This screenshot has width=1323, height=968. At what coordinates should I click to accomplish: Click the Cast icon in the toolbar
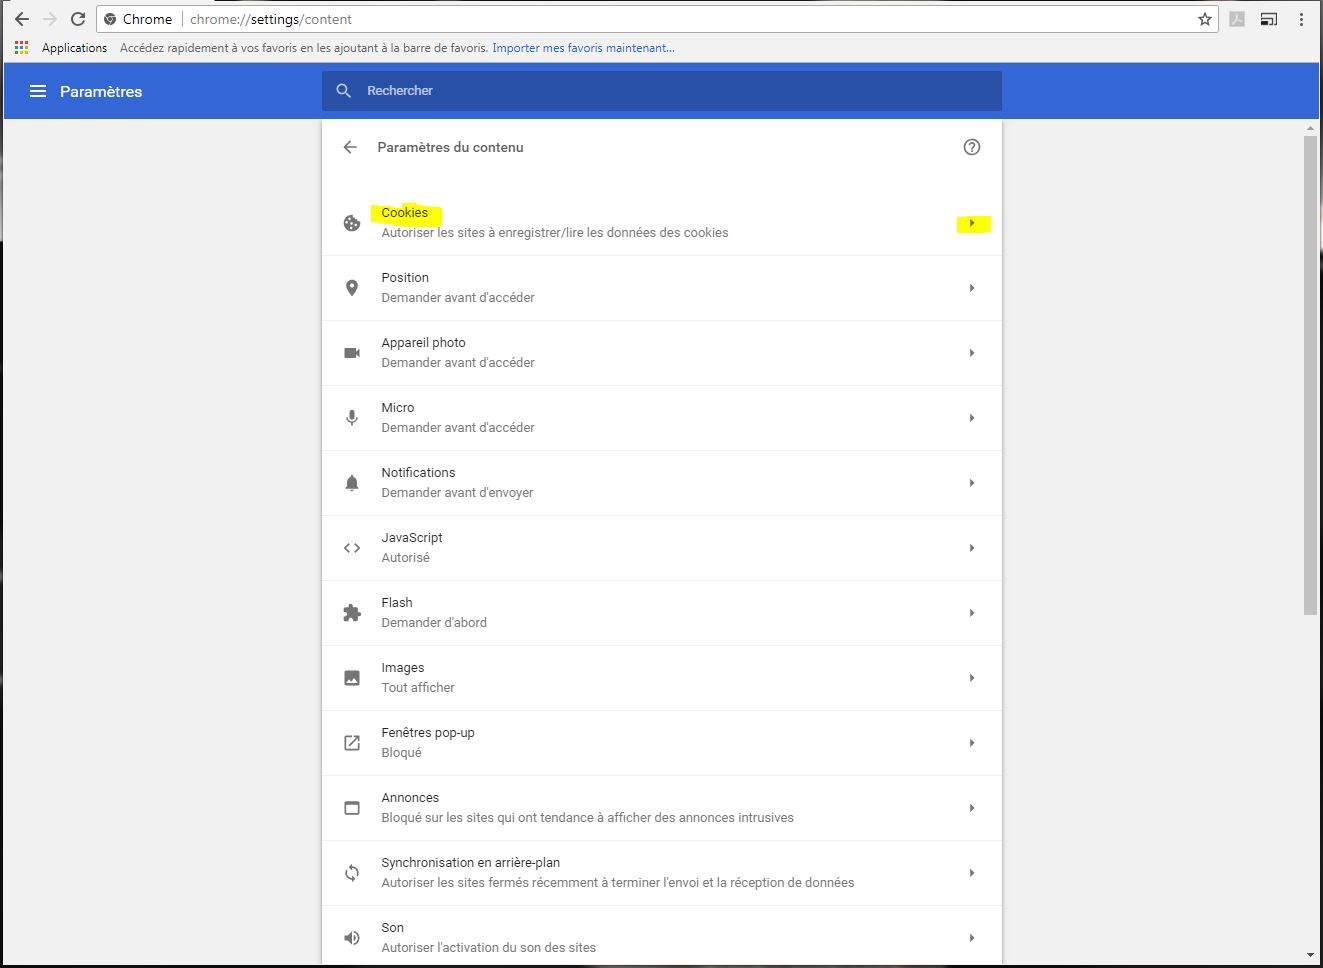[x=1268, y=19]
